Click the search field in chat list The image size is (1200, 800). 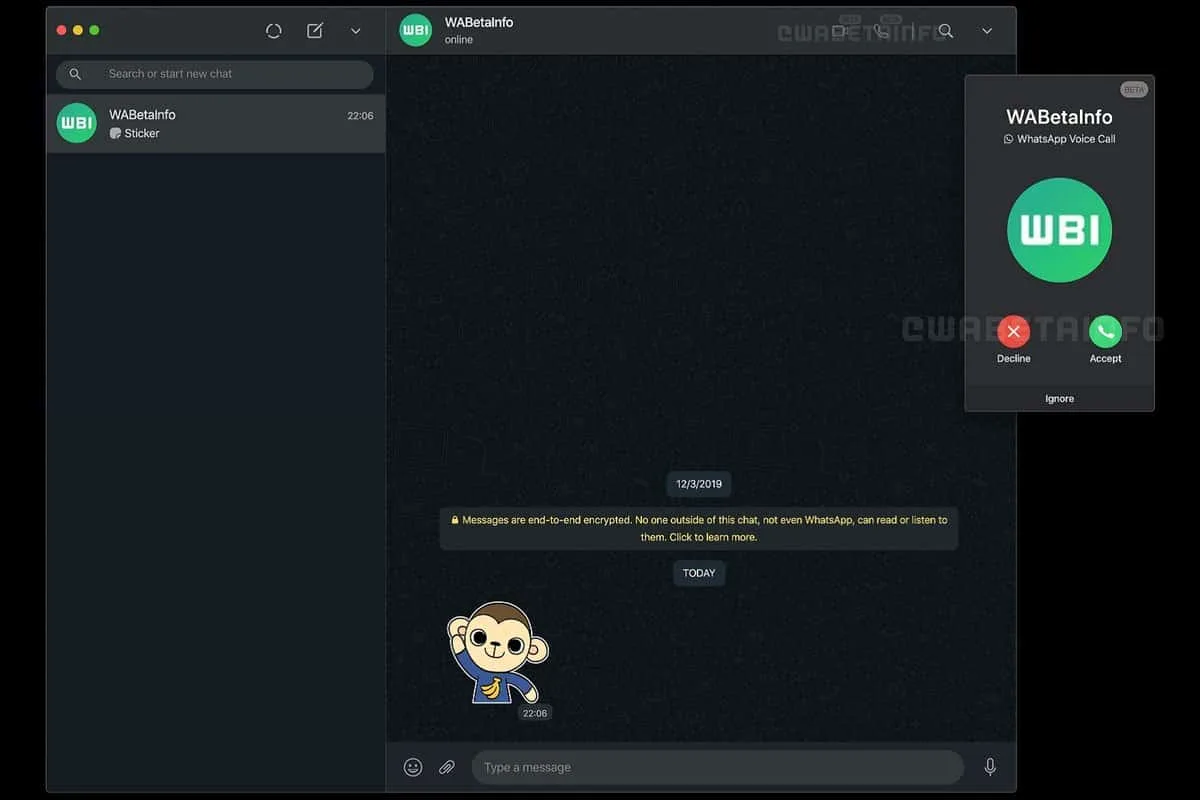pos(215,74)
